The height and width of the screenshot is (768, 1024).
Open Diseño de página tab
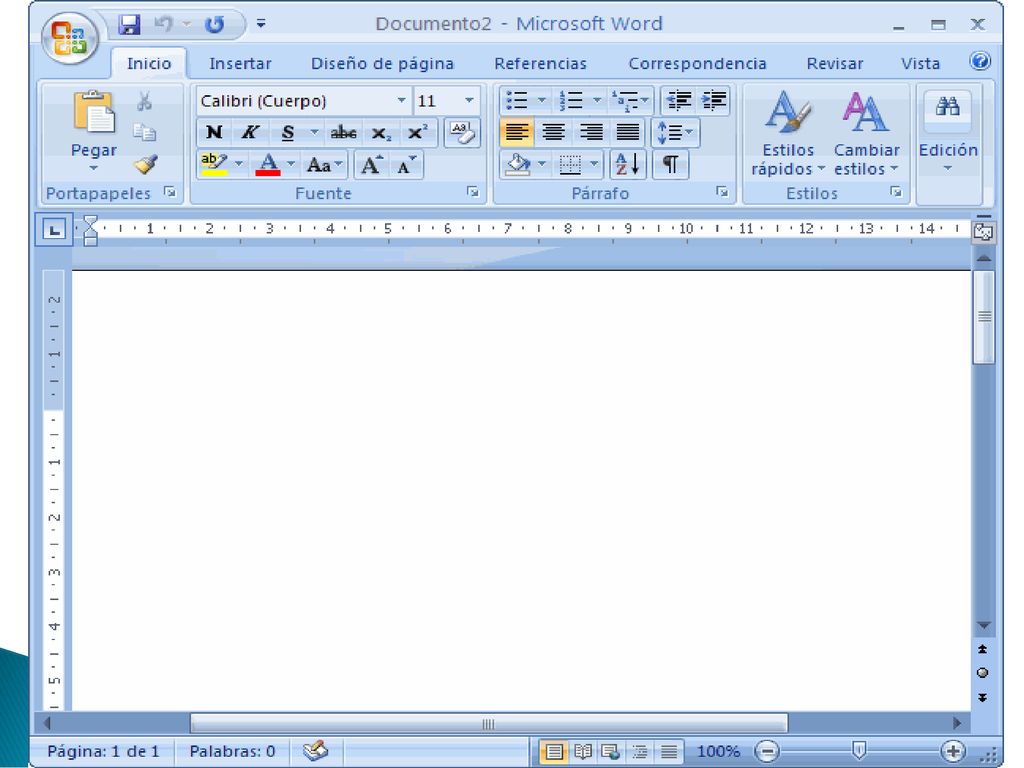coord(382,63)
